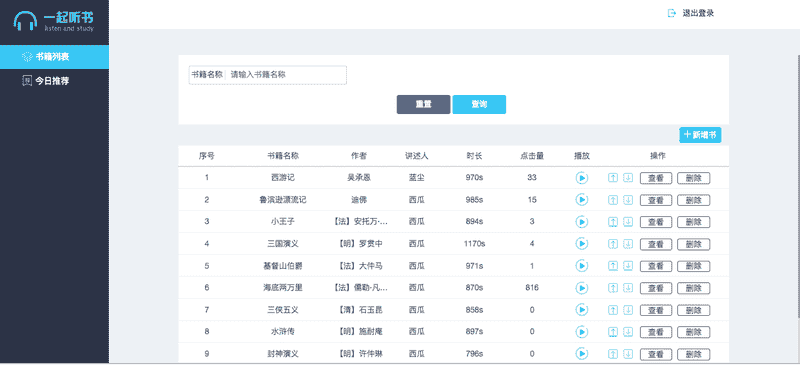Play the 西游记 audiobook

582,178
